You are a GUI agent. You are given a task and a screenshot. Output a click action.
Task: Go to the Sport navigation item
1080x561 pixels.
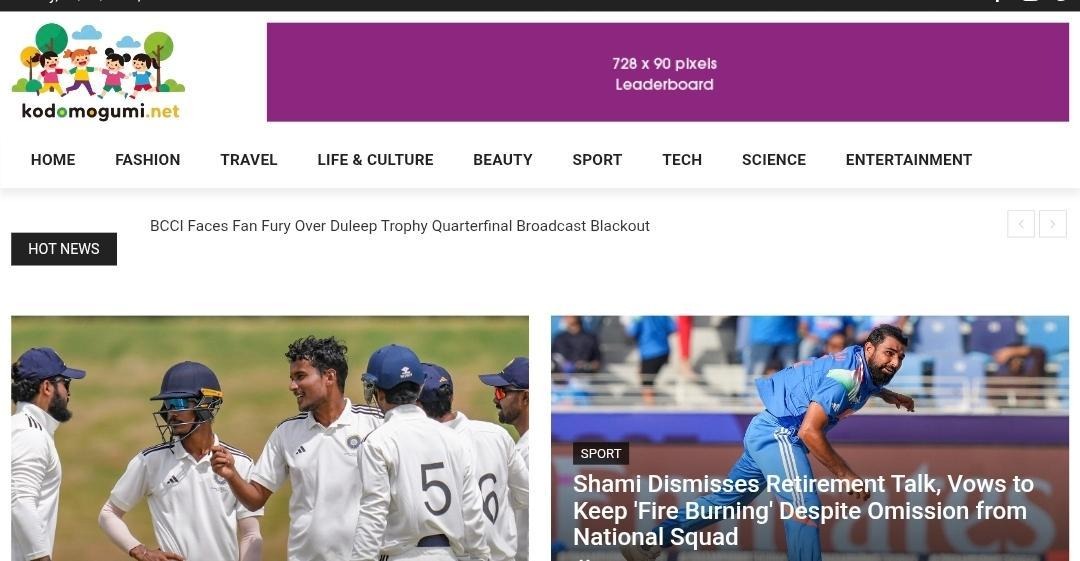point(597,160)
